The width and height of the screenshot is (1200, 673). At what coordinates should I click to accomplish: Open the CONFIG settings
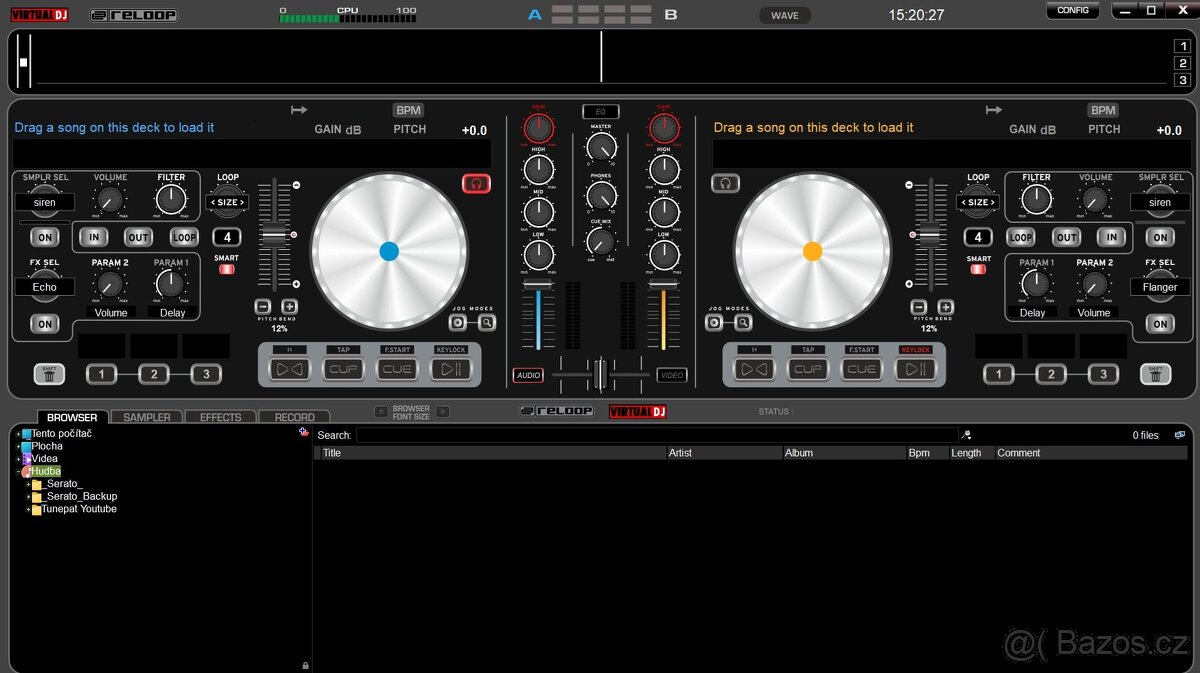(1072, 10)
